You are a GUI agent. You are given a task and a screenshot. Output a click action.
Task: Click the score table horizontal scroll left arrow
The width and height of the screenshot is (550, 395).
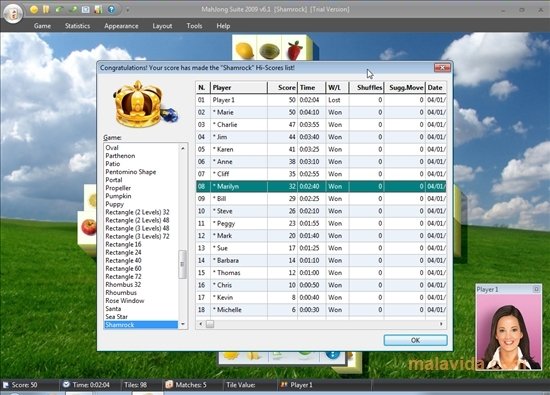pyautogui.click(x=201, y=324)
